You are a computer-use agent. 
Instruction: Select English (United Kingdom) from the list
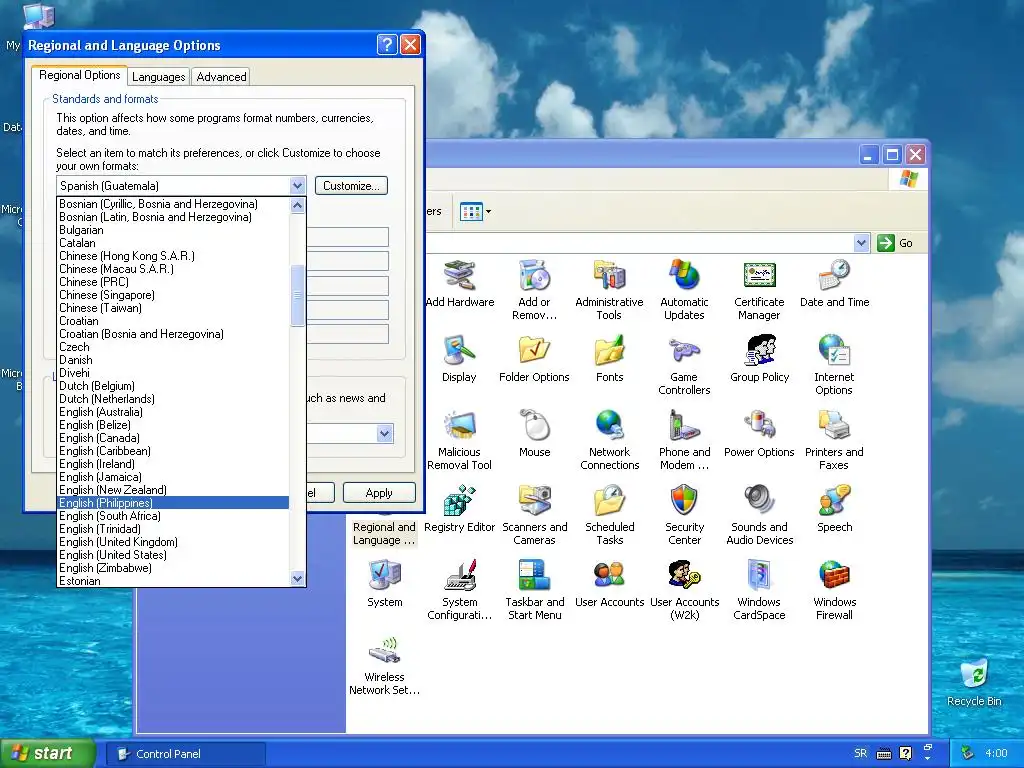(173, 542)
